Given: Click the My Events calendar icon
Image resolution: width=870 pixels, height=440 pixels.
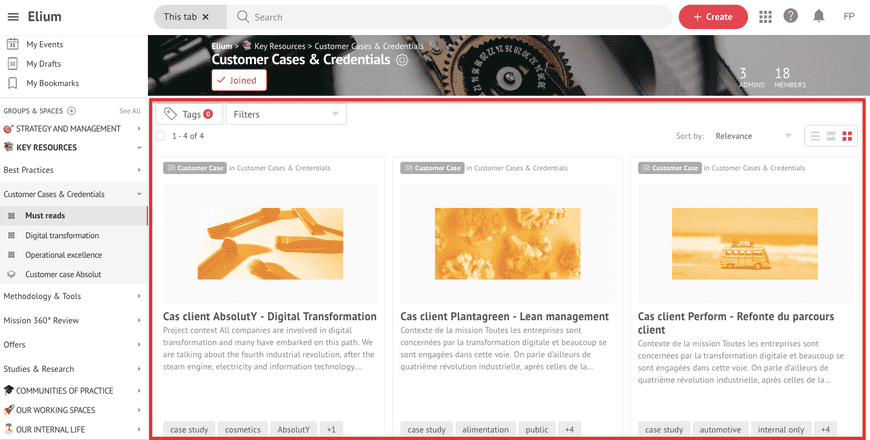Looking at the screenshot, I should click(13, 44).
